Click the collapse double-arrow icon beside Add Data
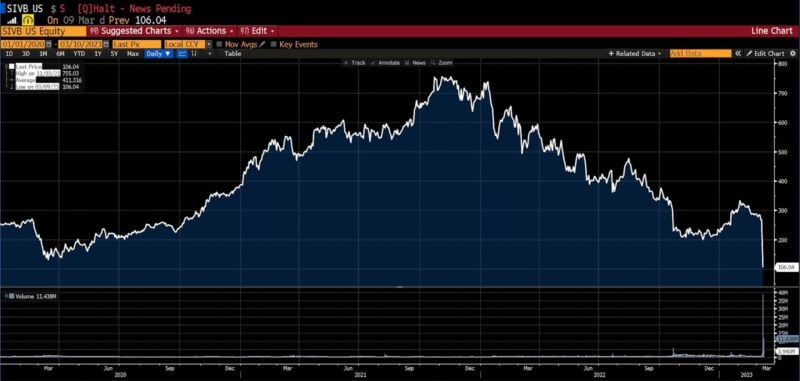 pos(738,54)
